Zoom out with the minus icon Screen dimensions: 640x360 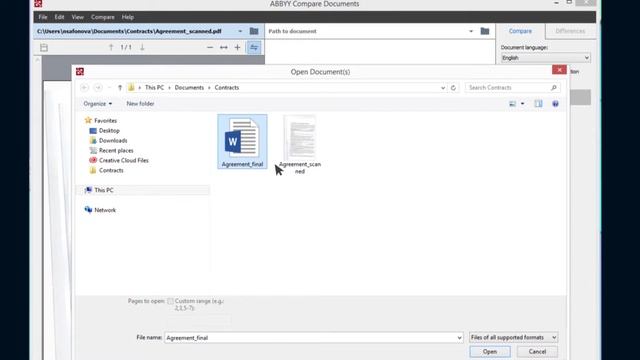pos(210,47)
